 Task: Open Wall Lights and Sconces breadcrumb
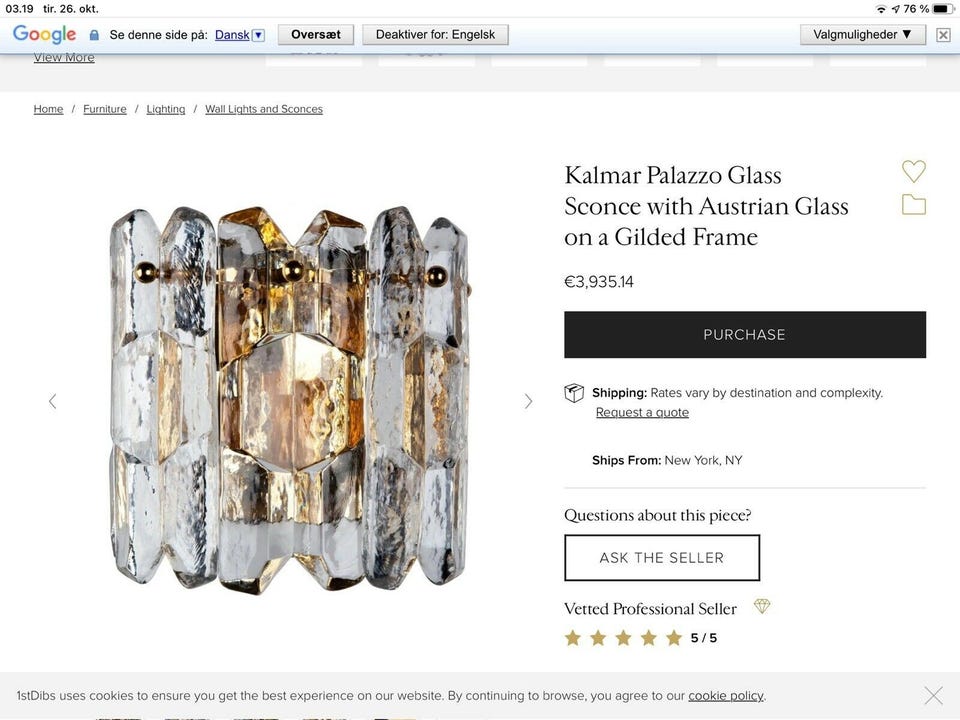pyautogui.click(x=264, y=109)
